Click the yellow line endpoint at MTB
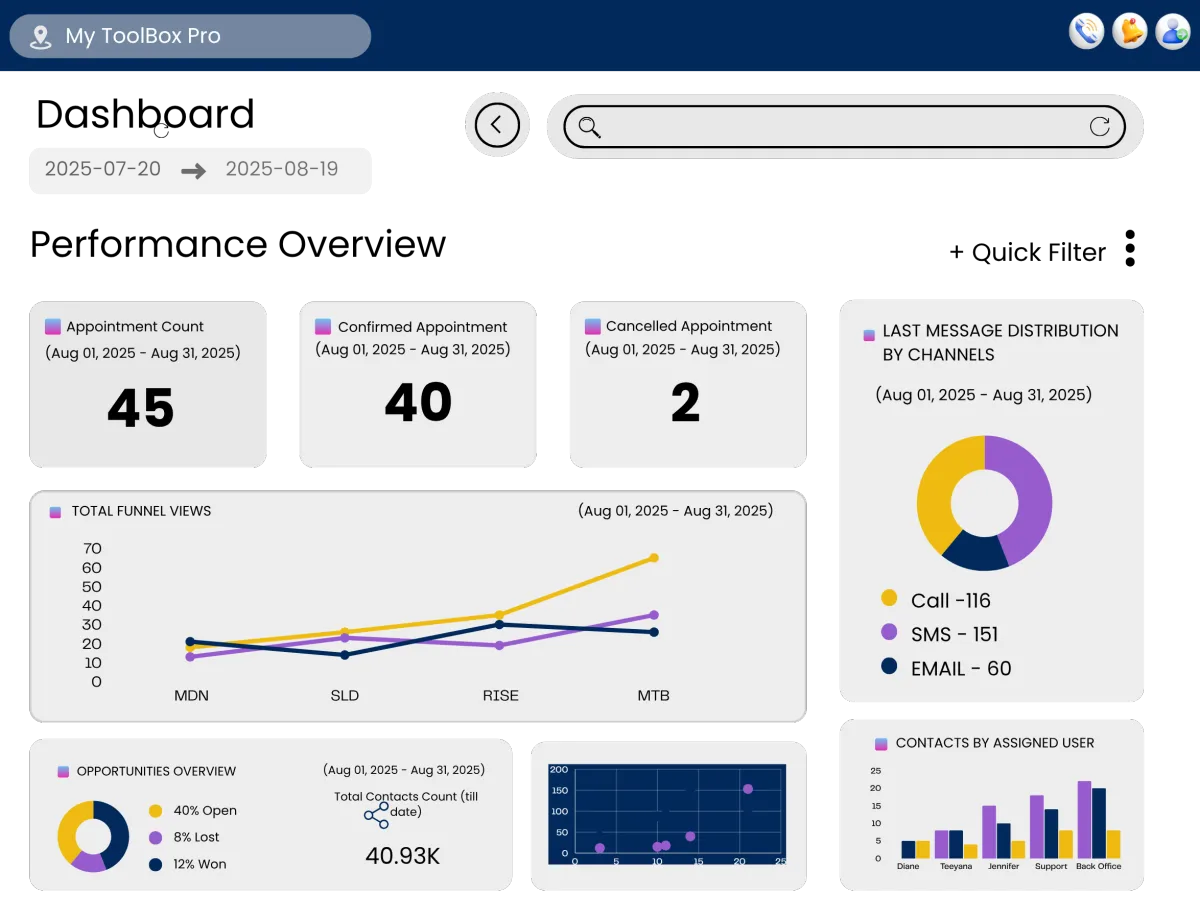 [654, 558]
